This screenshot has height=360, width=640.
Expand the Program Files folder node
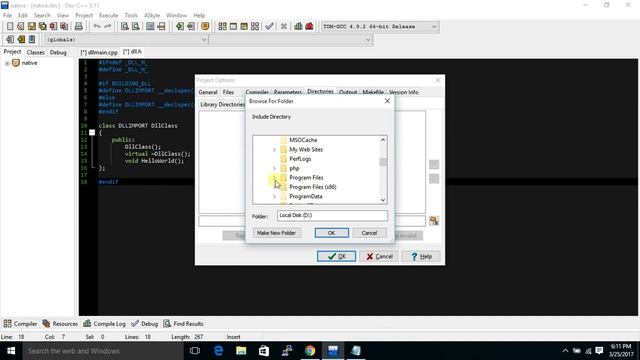pos(274,178)
